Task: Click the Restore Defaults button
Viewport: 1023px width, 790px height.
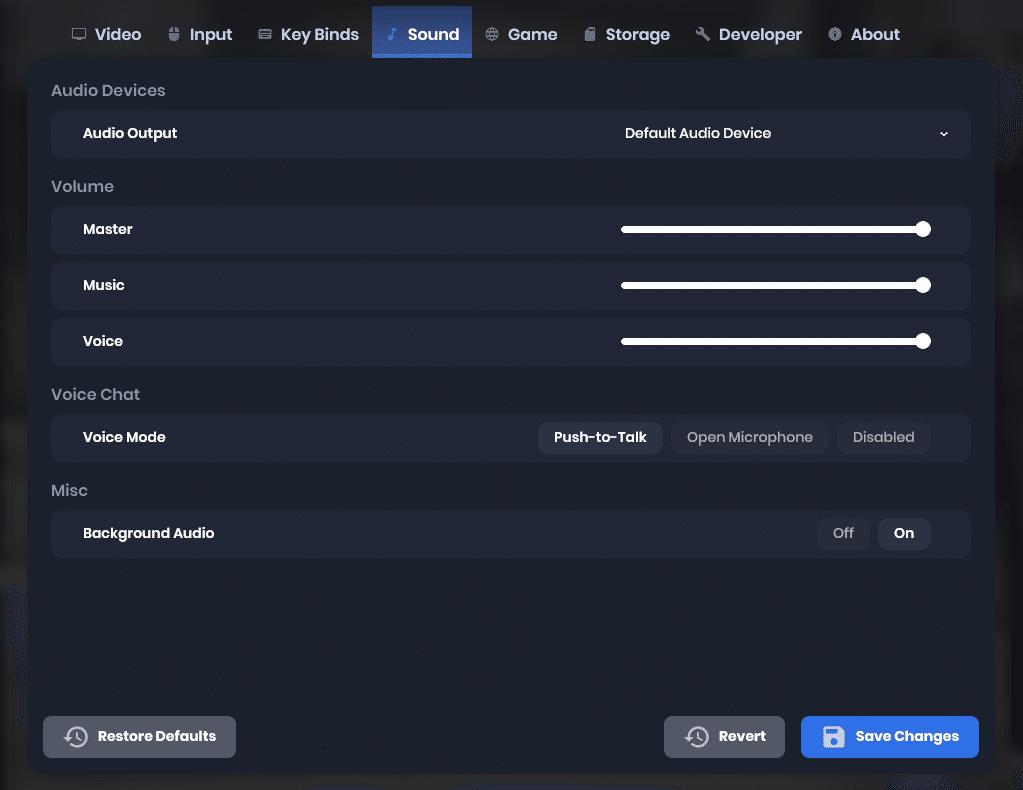Action: (x=140, y=737)
